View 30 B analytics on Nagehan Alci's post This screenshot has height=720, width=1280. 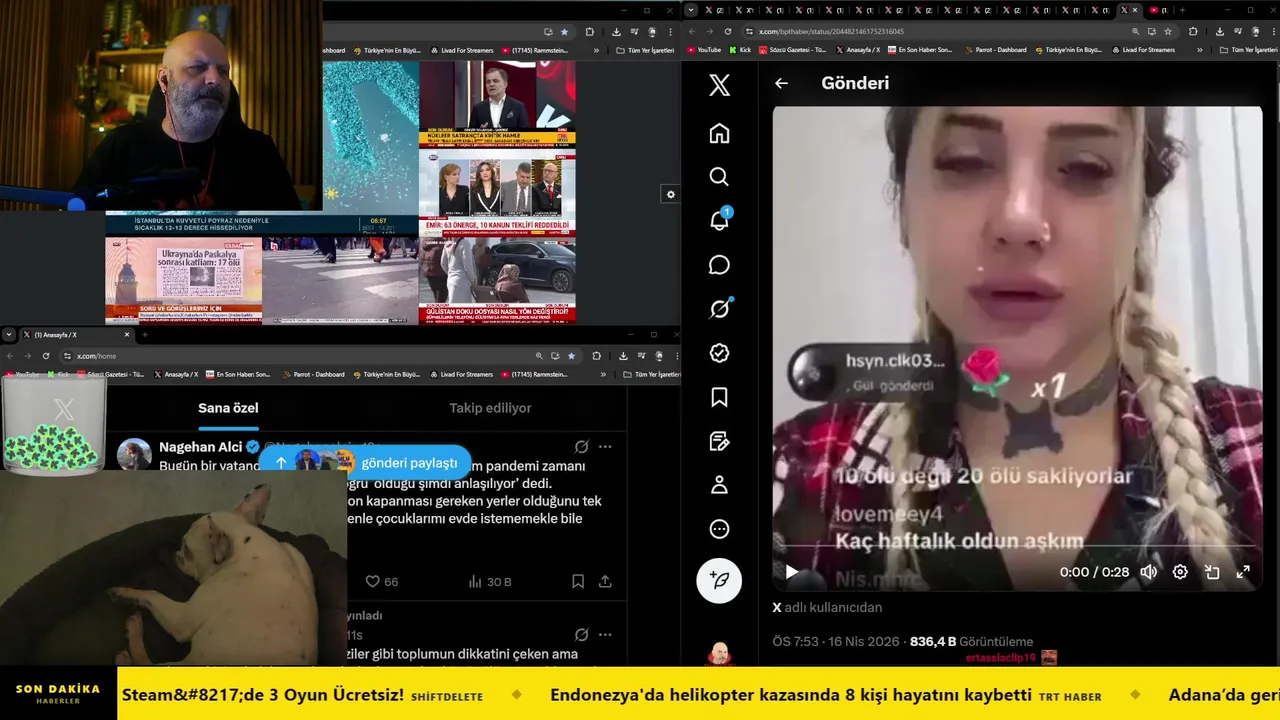tap(490, 581)
